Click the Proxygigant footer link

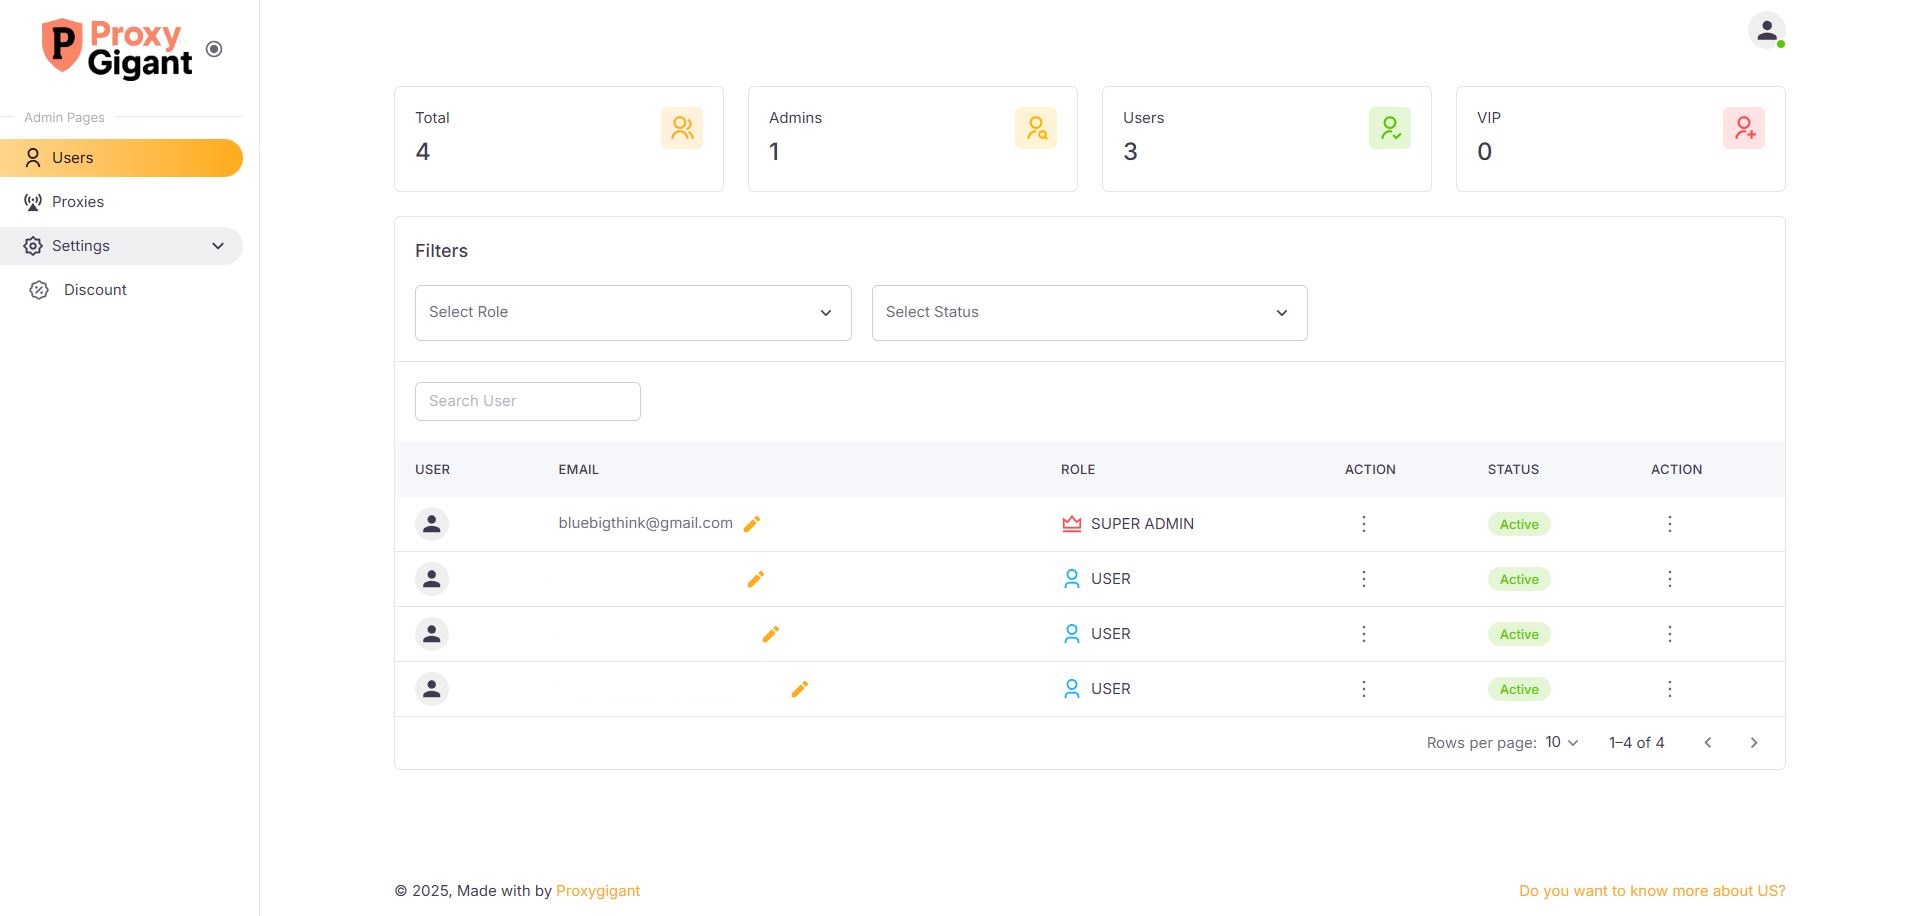[597, 891]
